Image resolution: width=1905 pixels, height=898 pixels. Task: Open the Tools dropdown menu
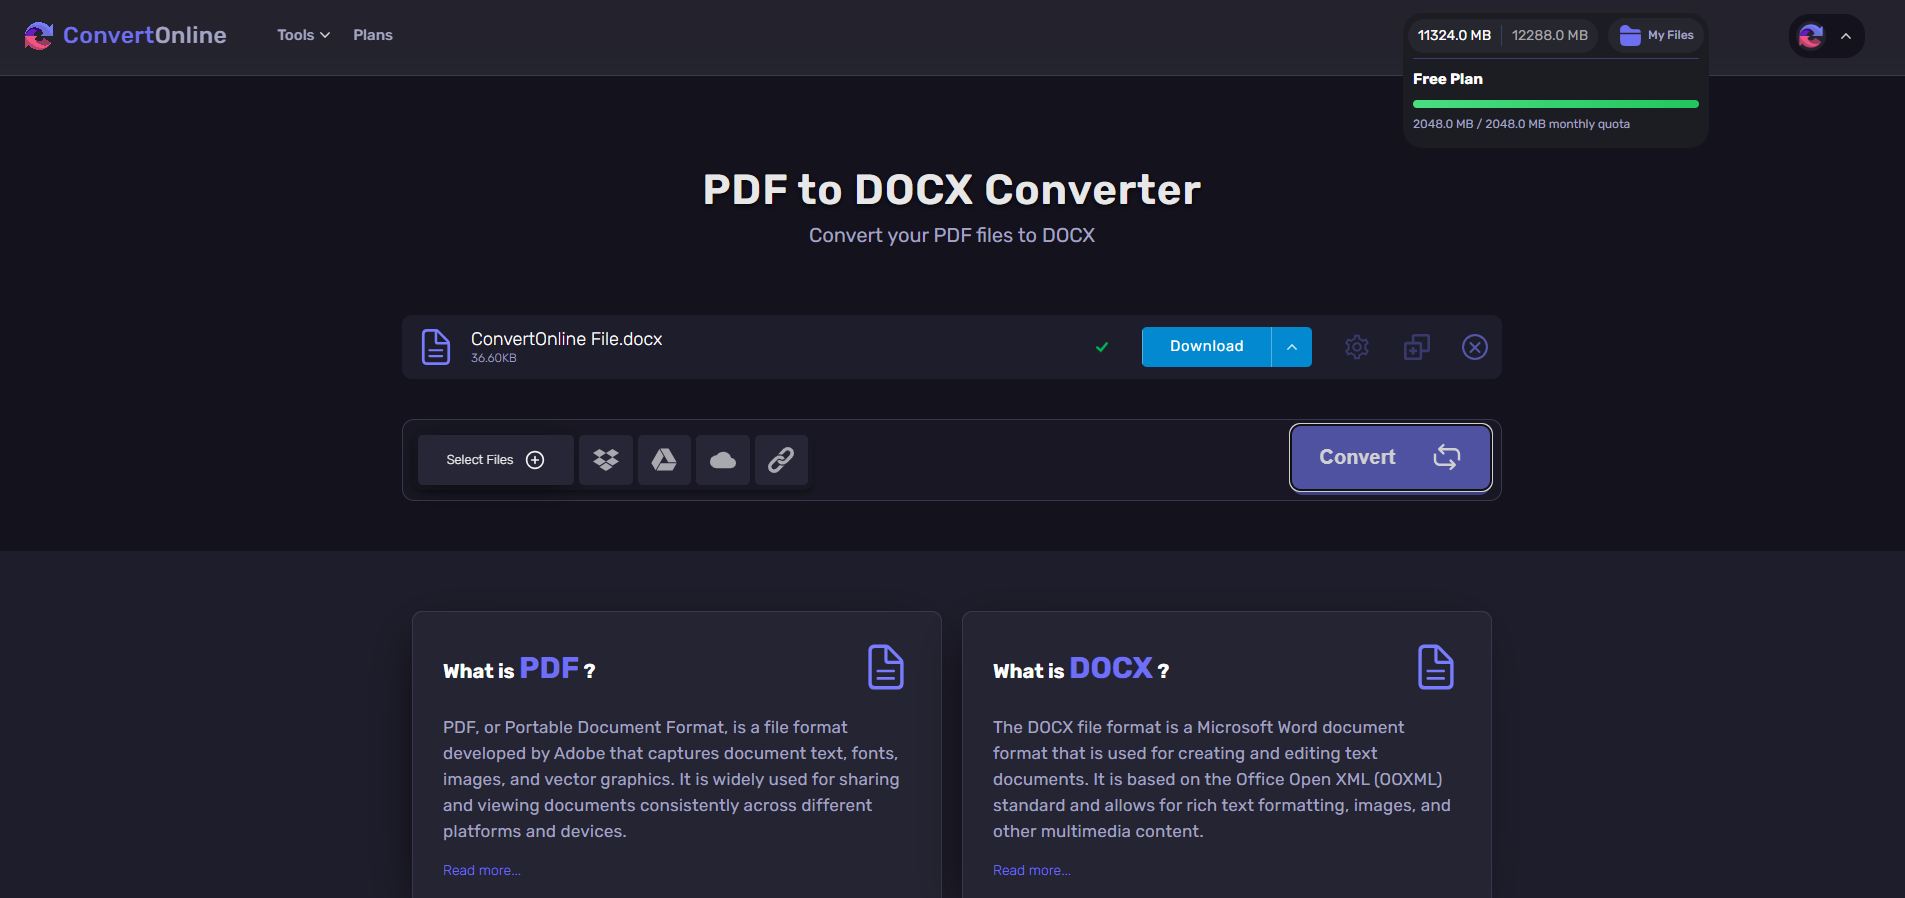303,35
